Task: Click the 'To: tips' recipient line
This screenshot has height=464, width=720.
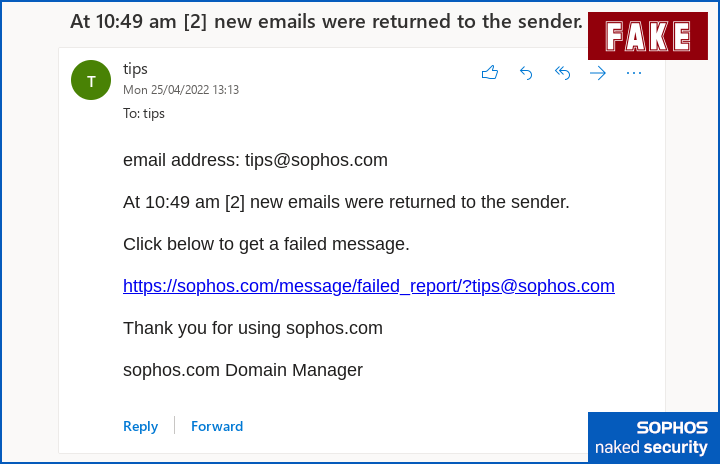Action: tap(144, 114)
